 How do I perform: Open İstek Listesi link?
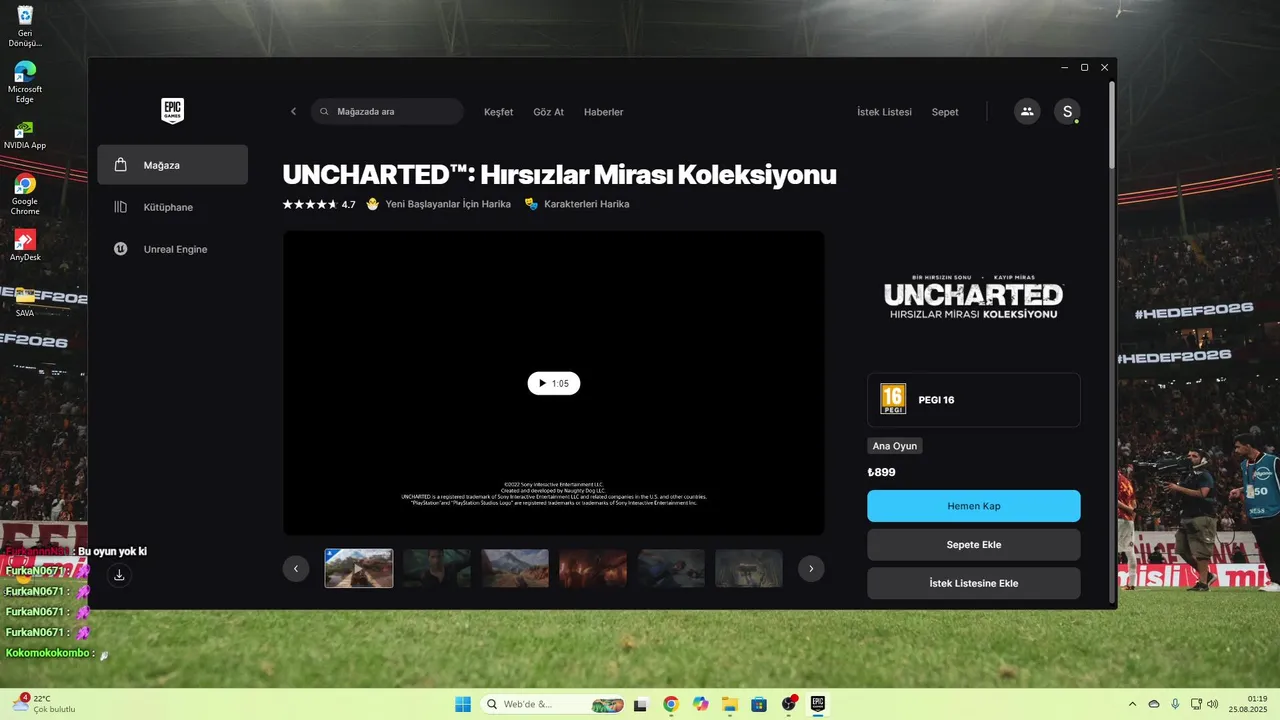click(x=884, y=112)
